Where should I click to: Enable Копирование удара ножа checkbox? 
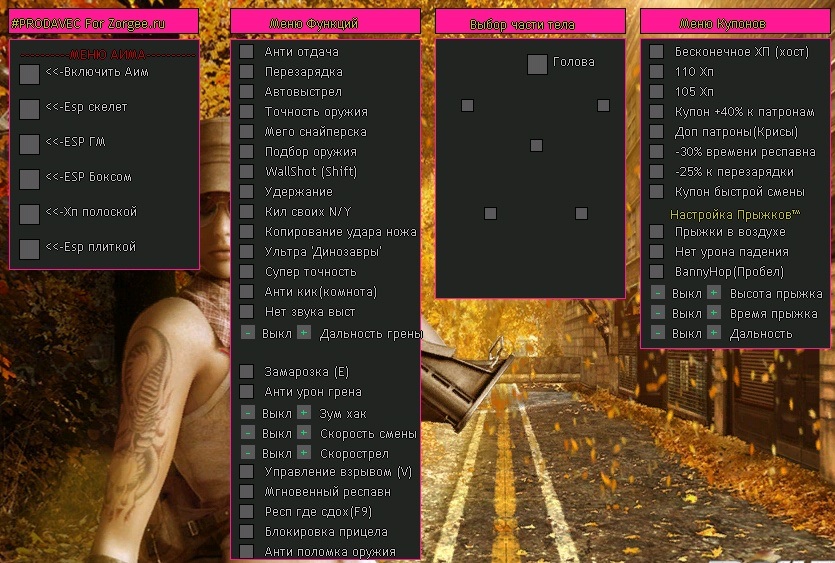point(247,231)
